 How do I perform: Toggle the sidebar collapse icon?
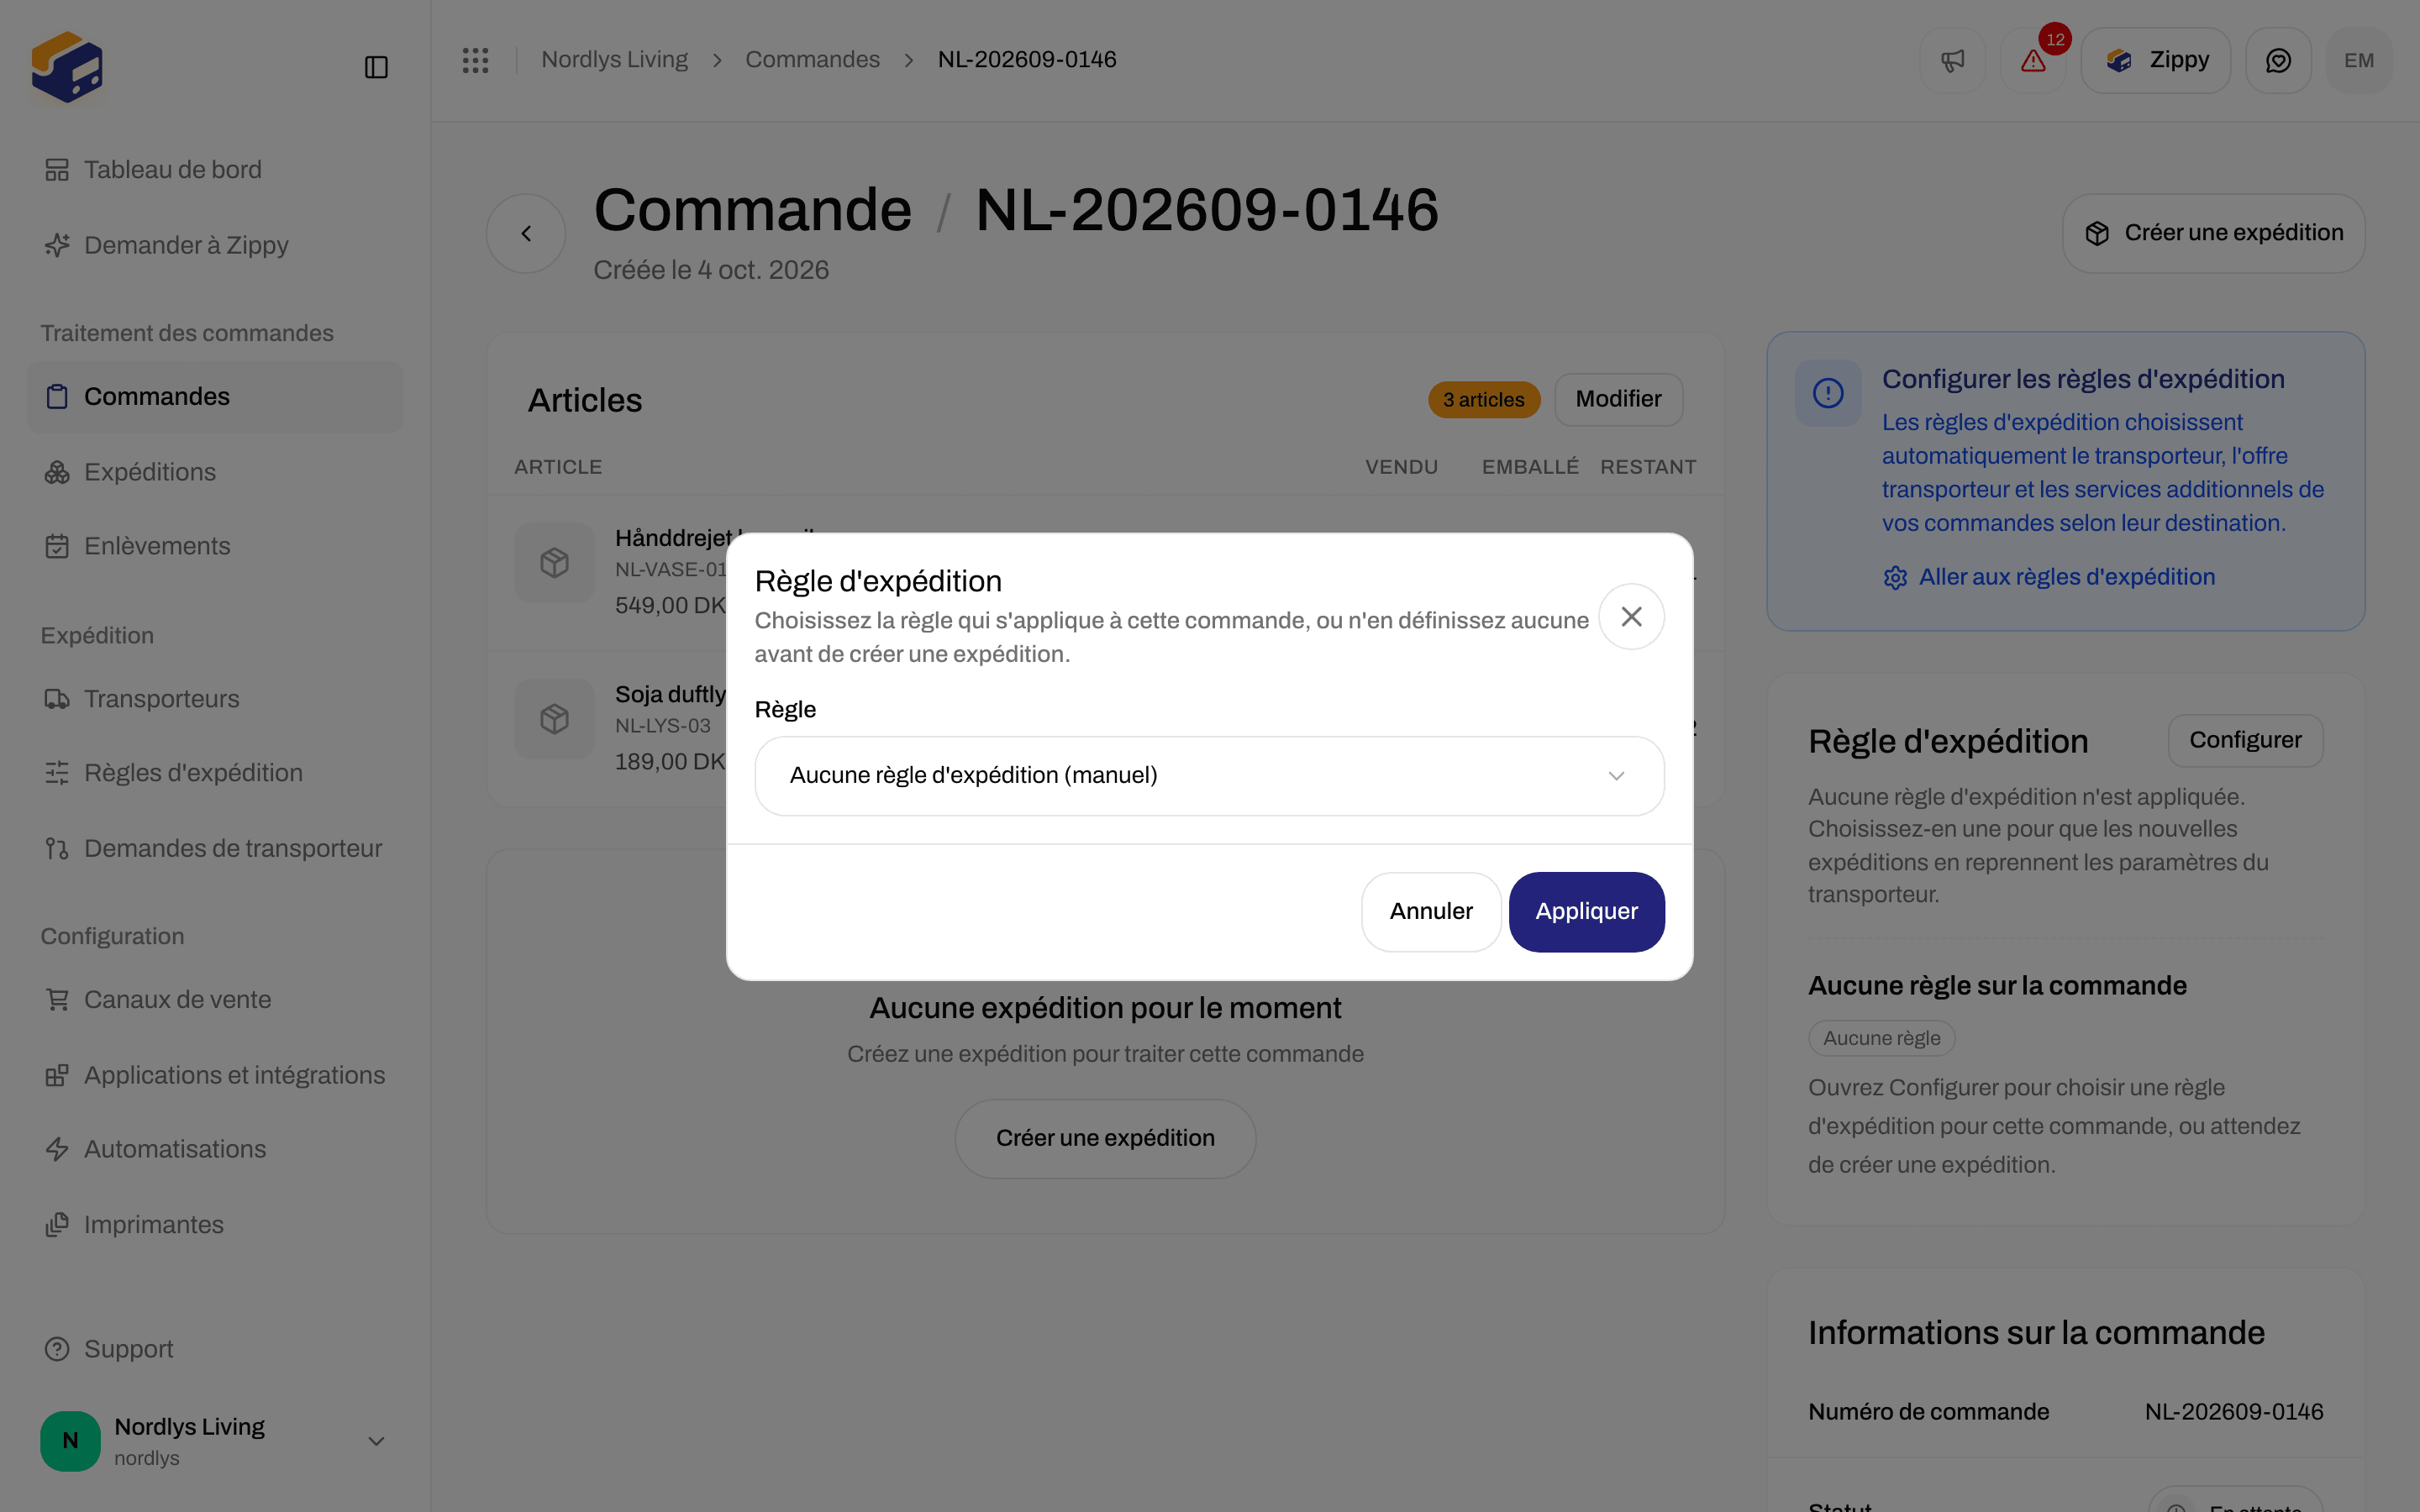tap(376, 67)
